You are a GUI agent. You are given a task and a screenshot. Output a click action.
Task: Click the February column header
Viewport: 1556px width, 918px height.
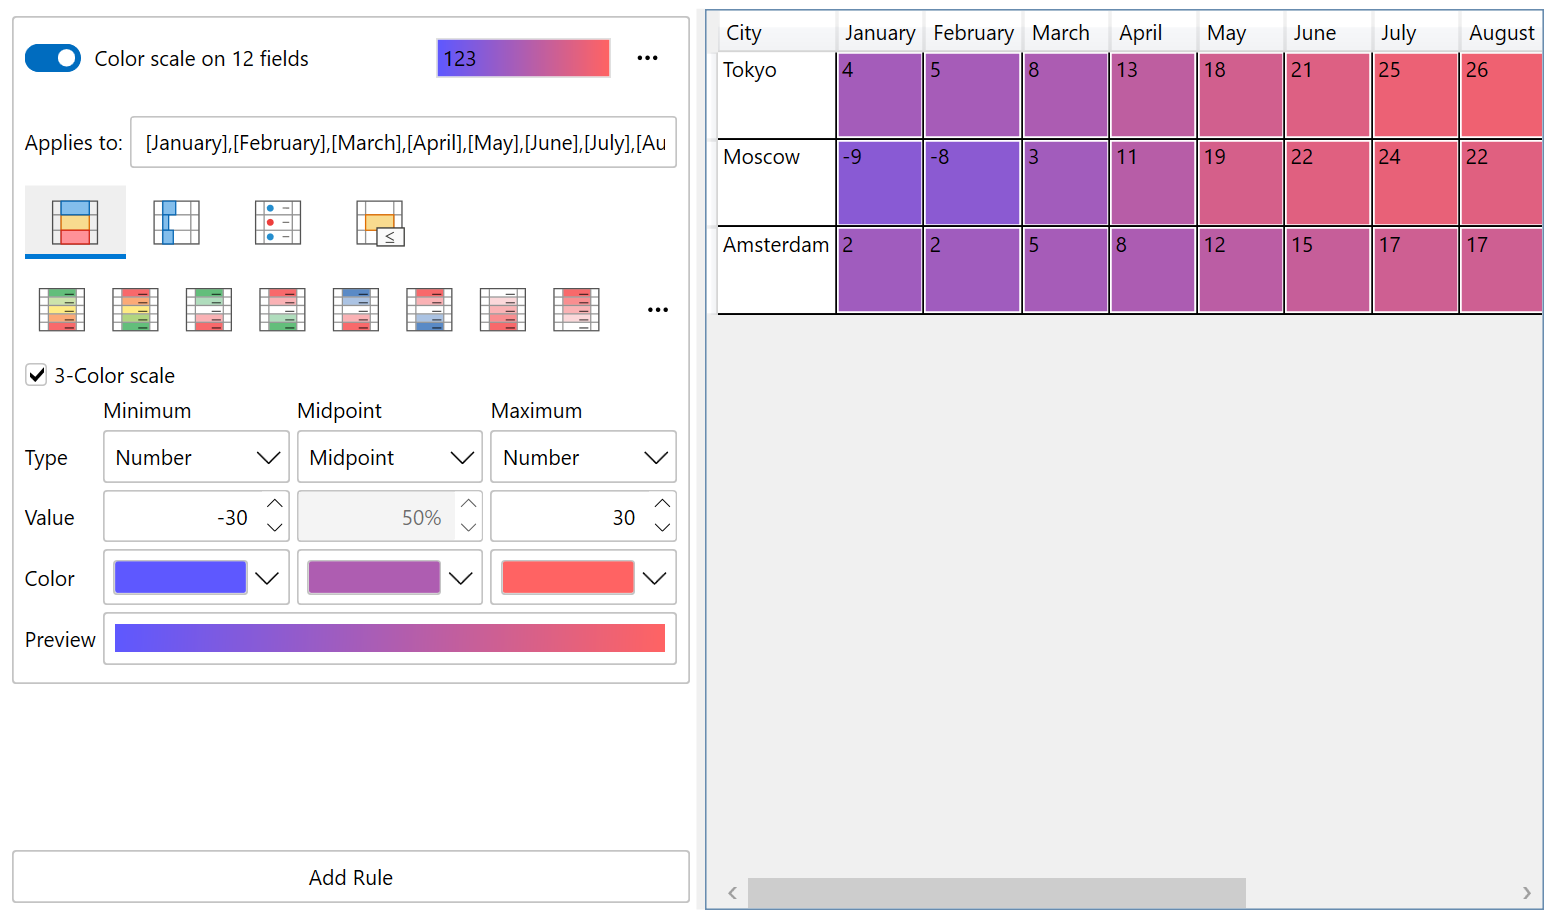973,33
